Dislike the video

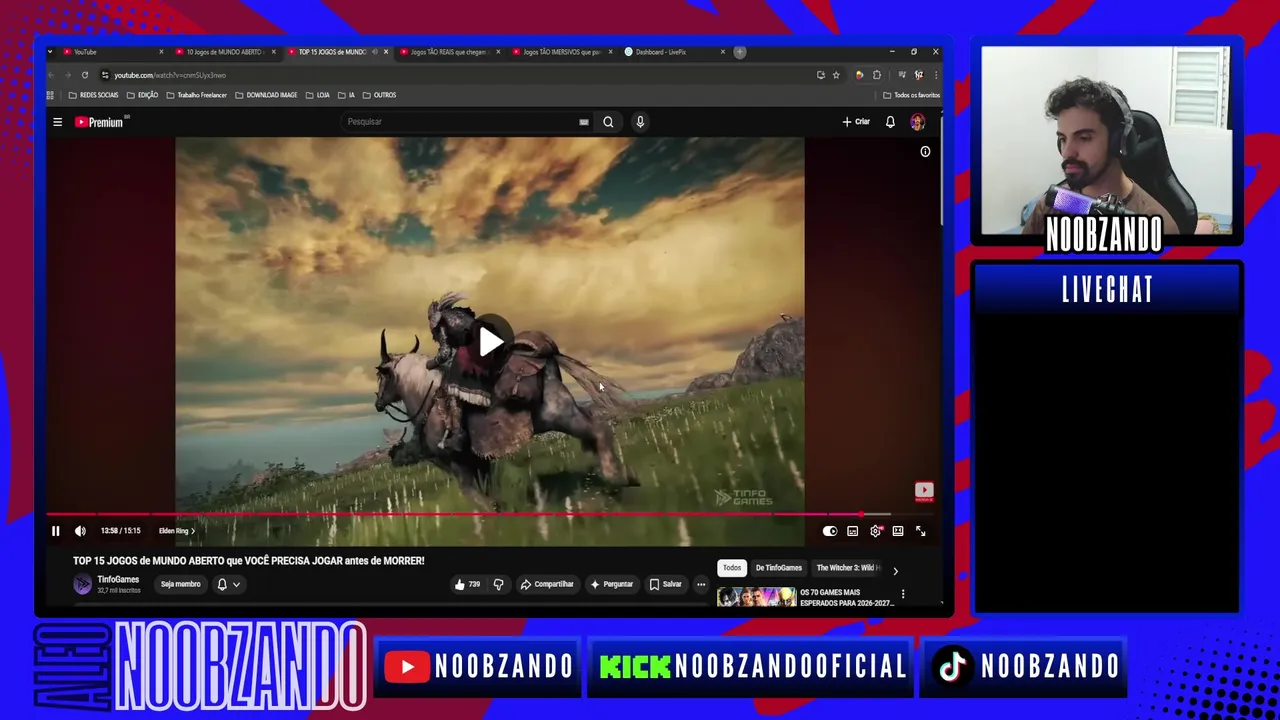pos(498,584)
